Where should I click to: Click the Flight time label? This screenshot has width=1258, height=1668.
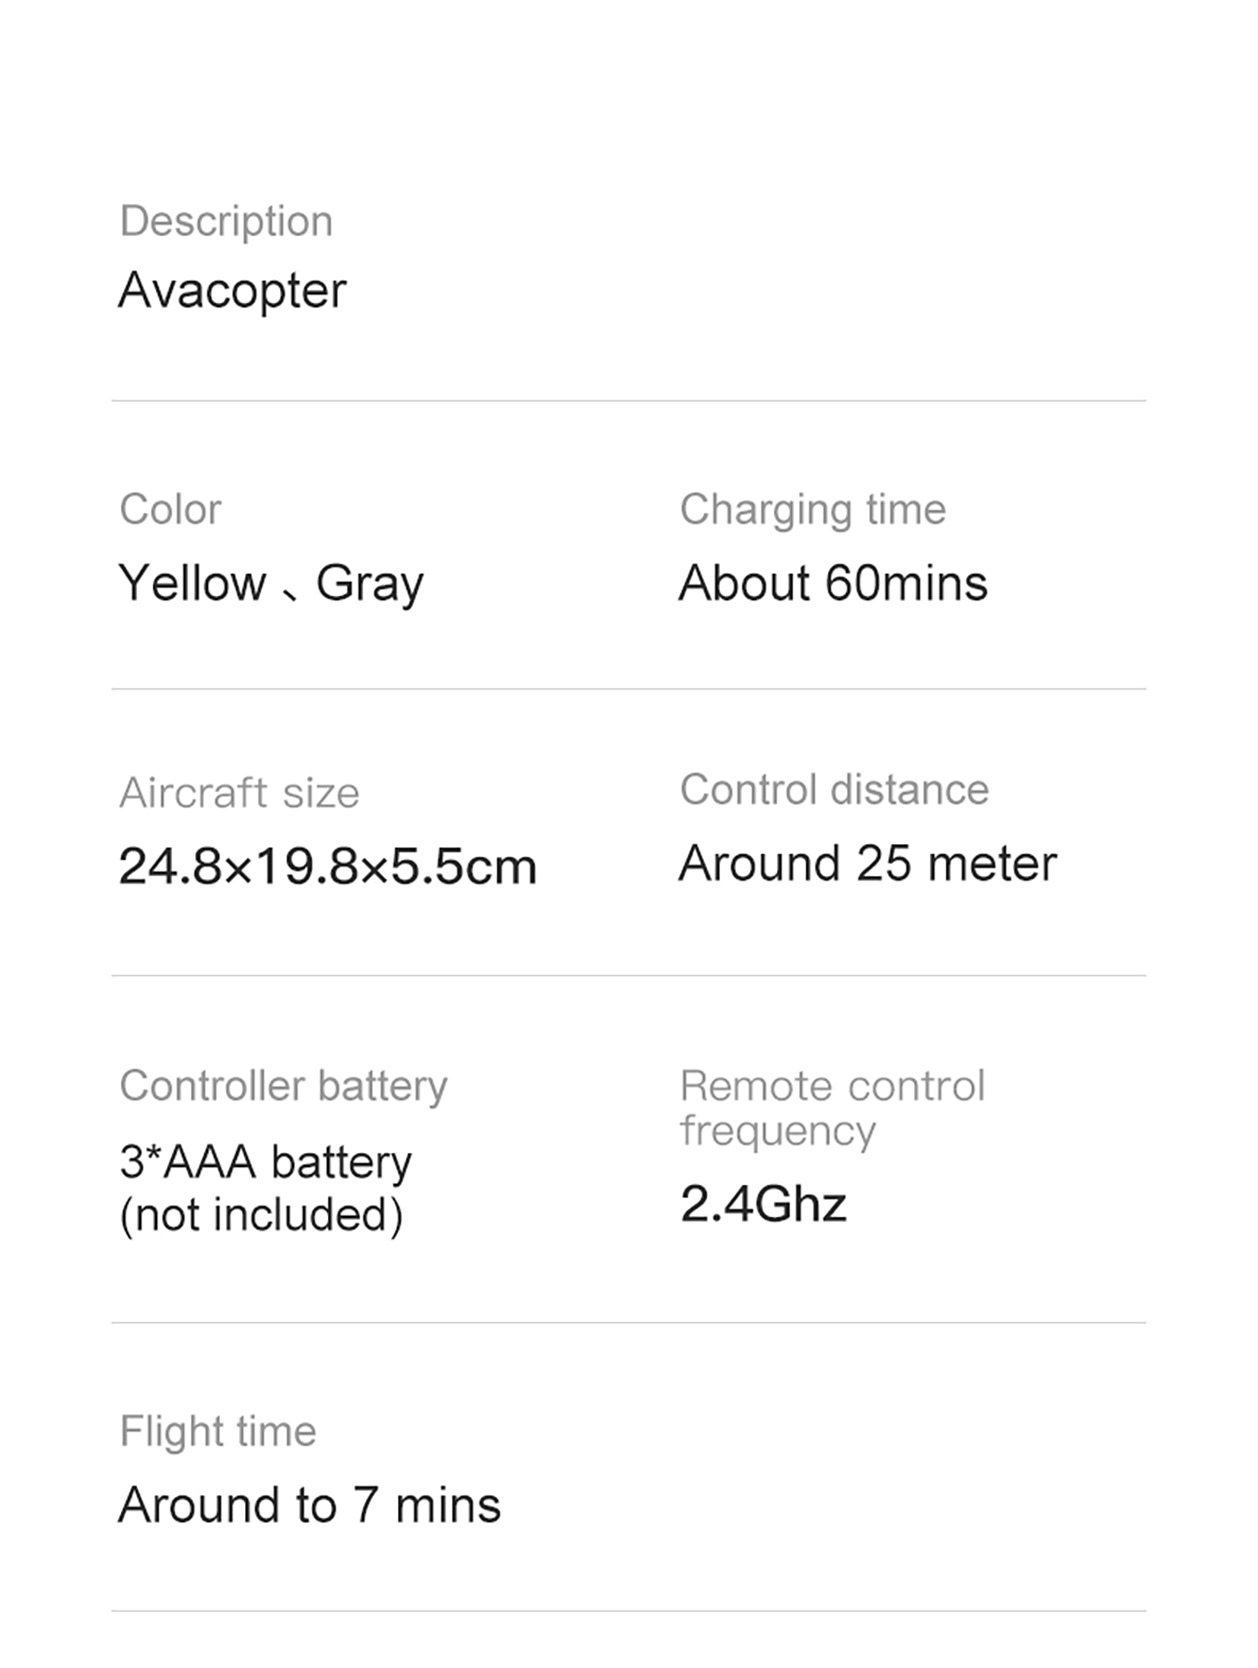218,1432
